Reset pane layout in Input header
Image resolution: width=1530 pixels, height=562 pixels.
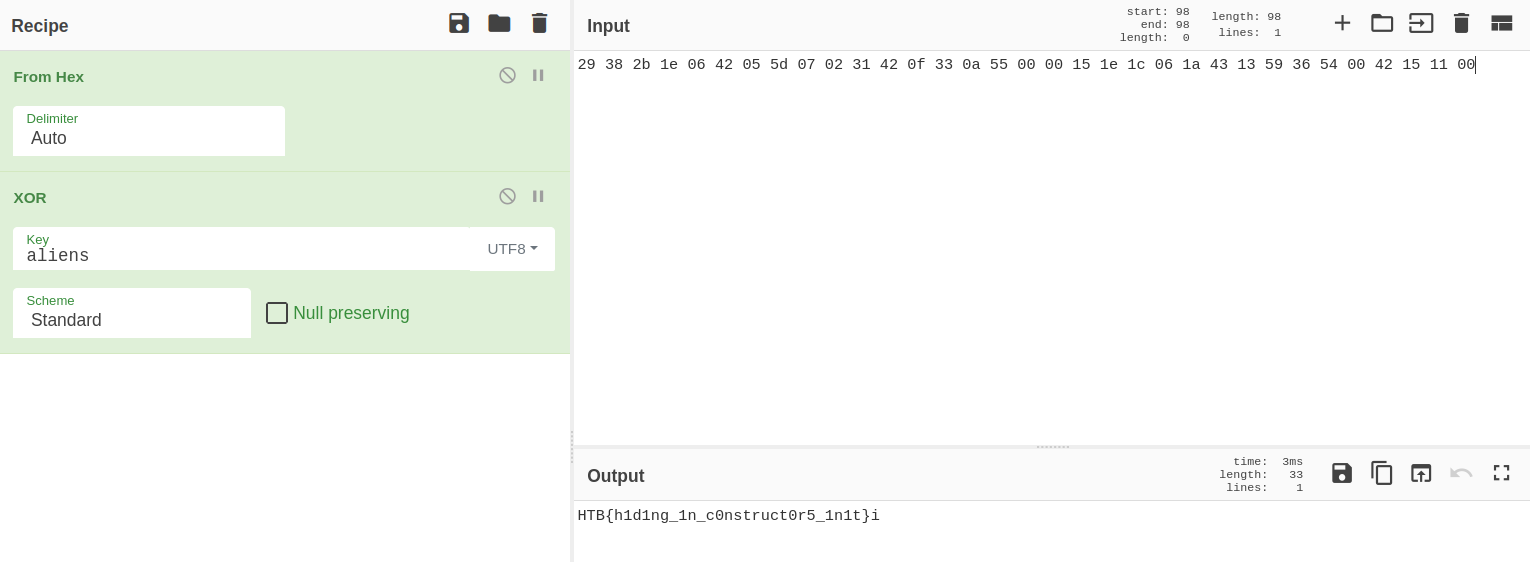click(1501, 23)
